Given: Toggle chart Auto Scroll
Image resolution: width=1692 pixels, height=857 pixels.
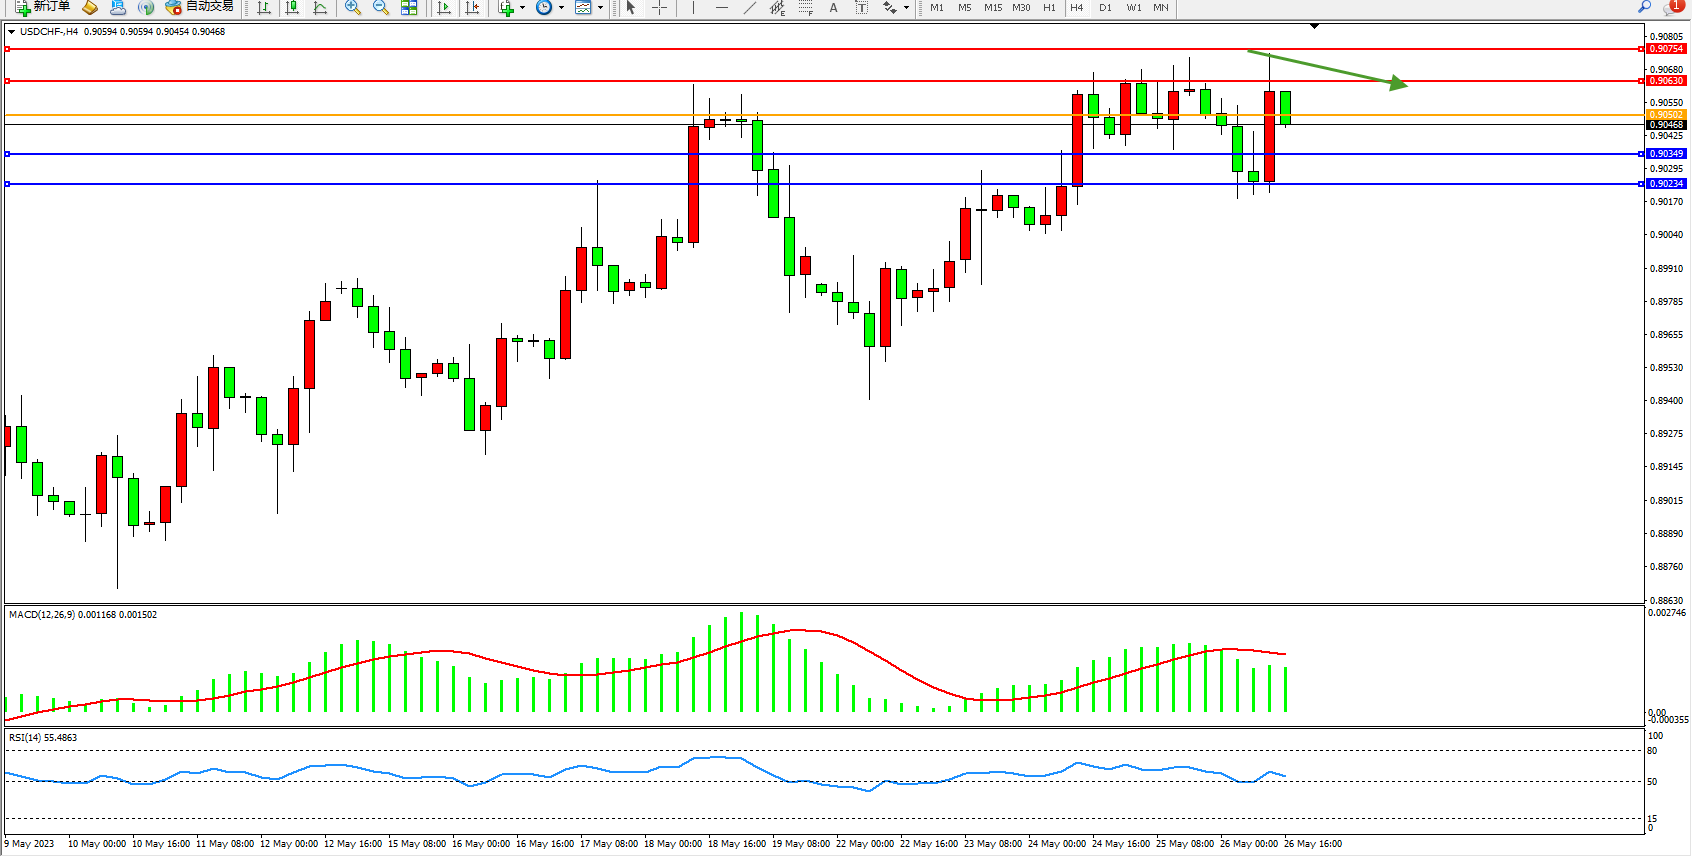Looking at the screenshot, I should click(x=445, y=7).
